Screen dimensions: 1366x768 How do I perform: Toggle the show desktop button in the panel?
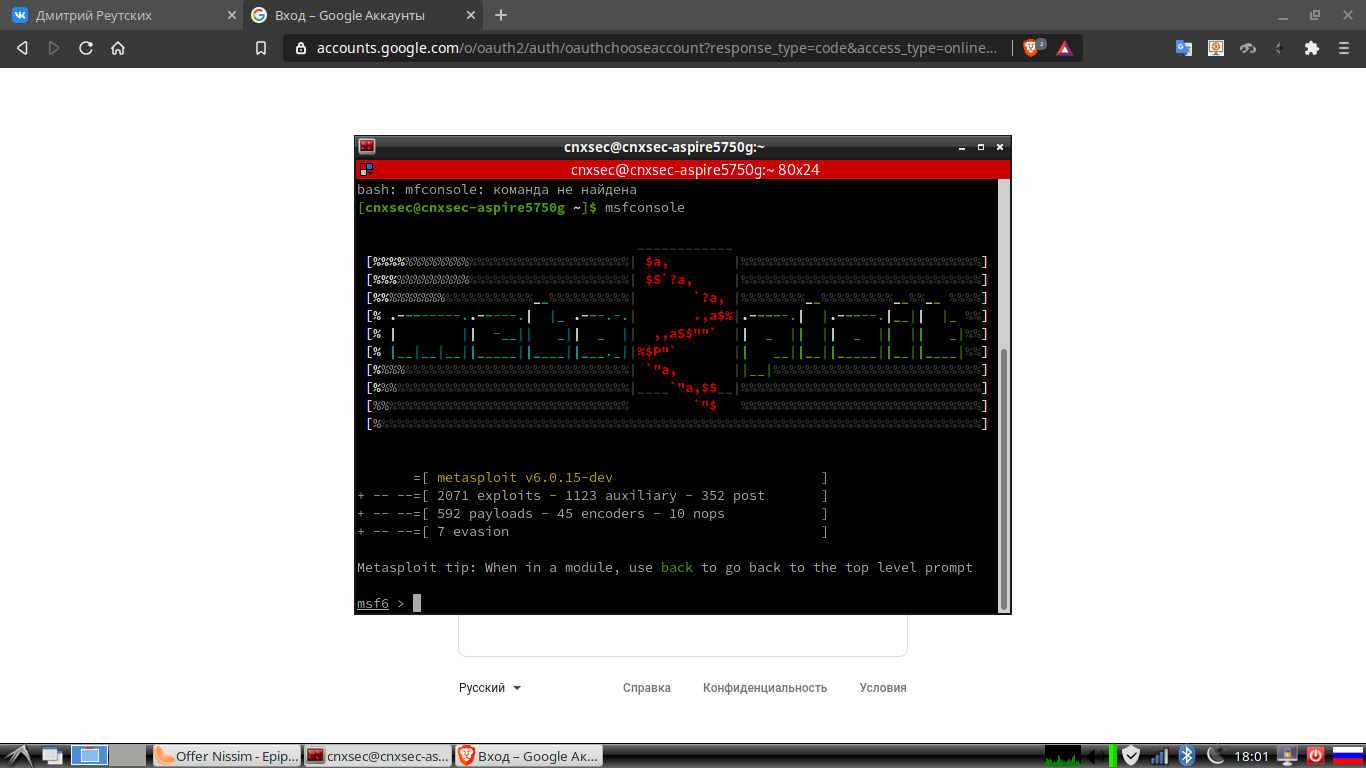tap(52, 756)
